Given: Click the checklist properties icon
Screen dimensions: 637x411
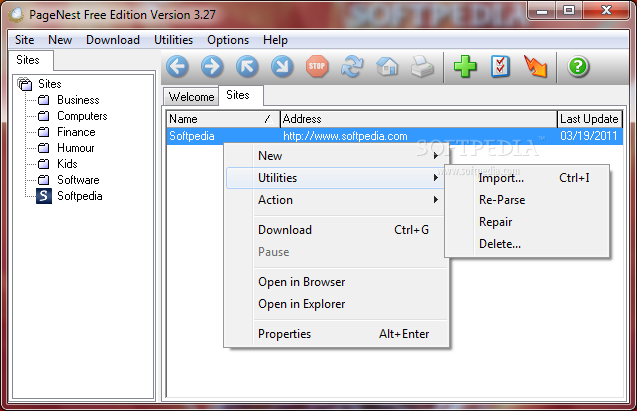Looking at the screenshot, I should pos(500,66).
